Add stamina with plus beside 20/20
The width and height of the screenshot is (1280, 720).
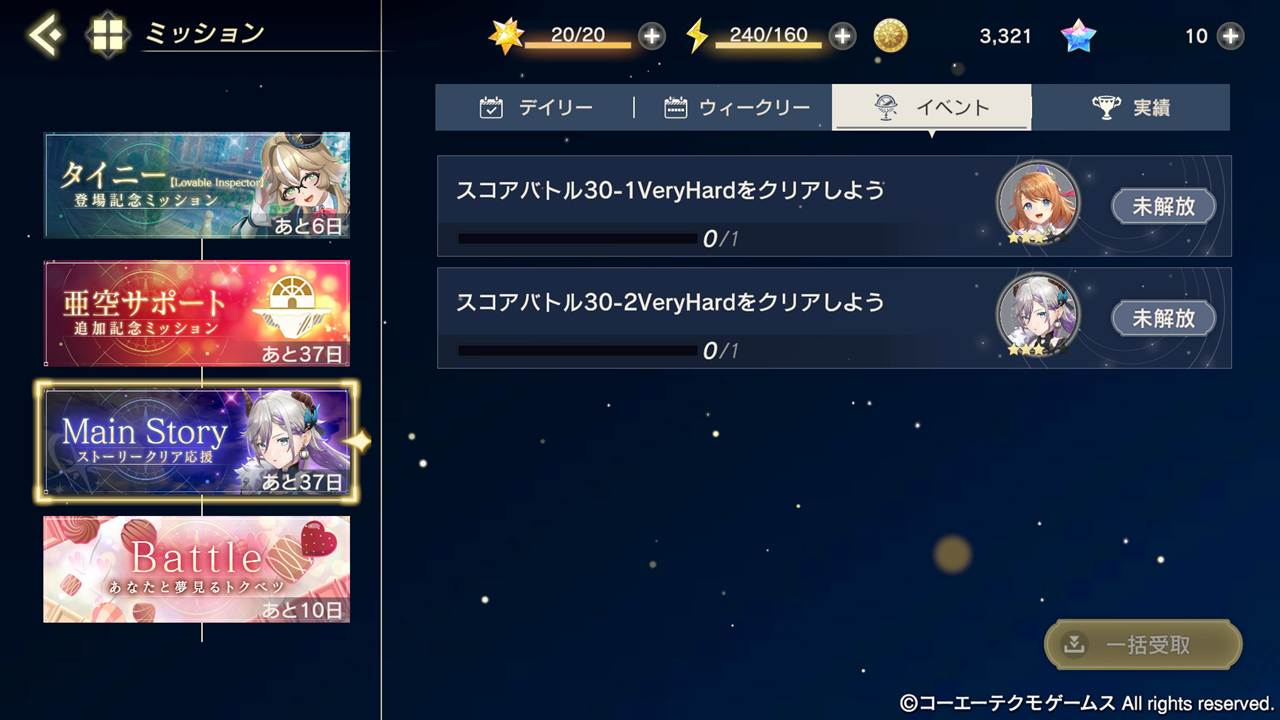pyautogui.click(x=651, y=37)
